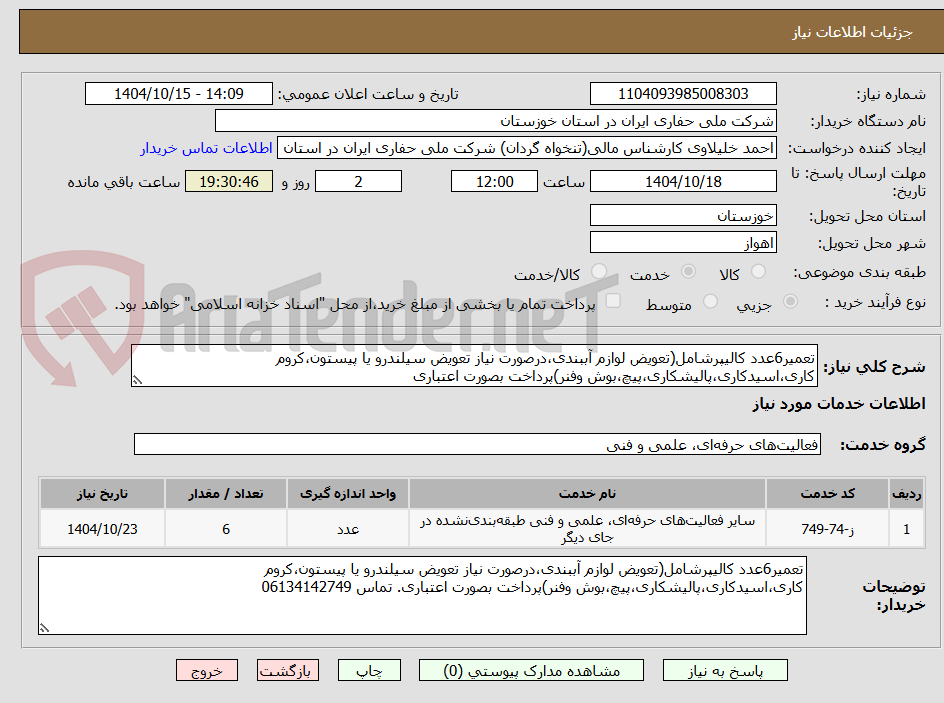Click the نام خدمت column header
944x703 pixels.
587,494
